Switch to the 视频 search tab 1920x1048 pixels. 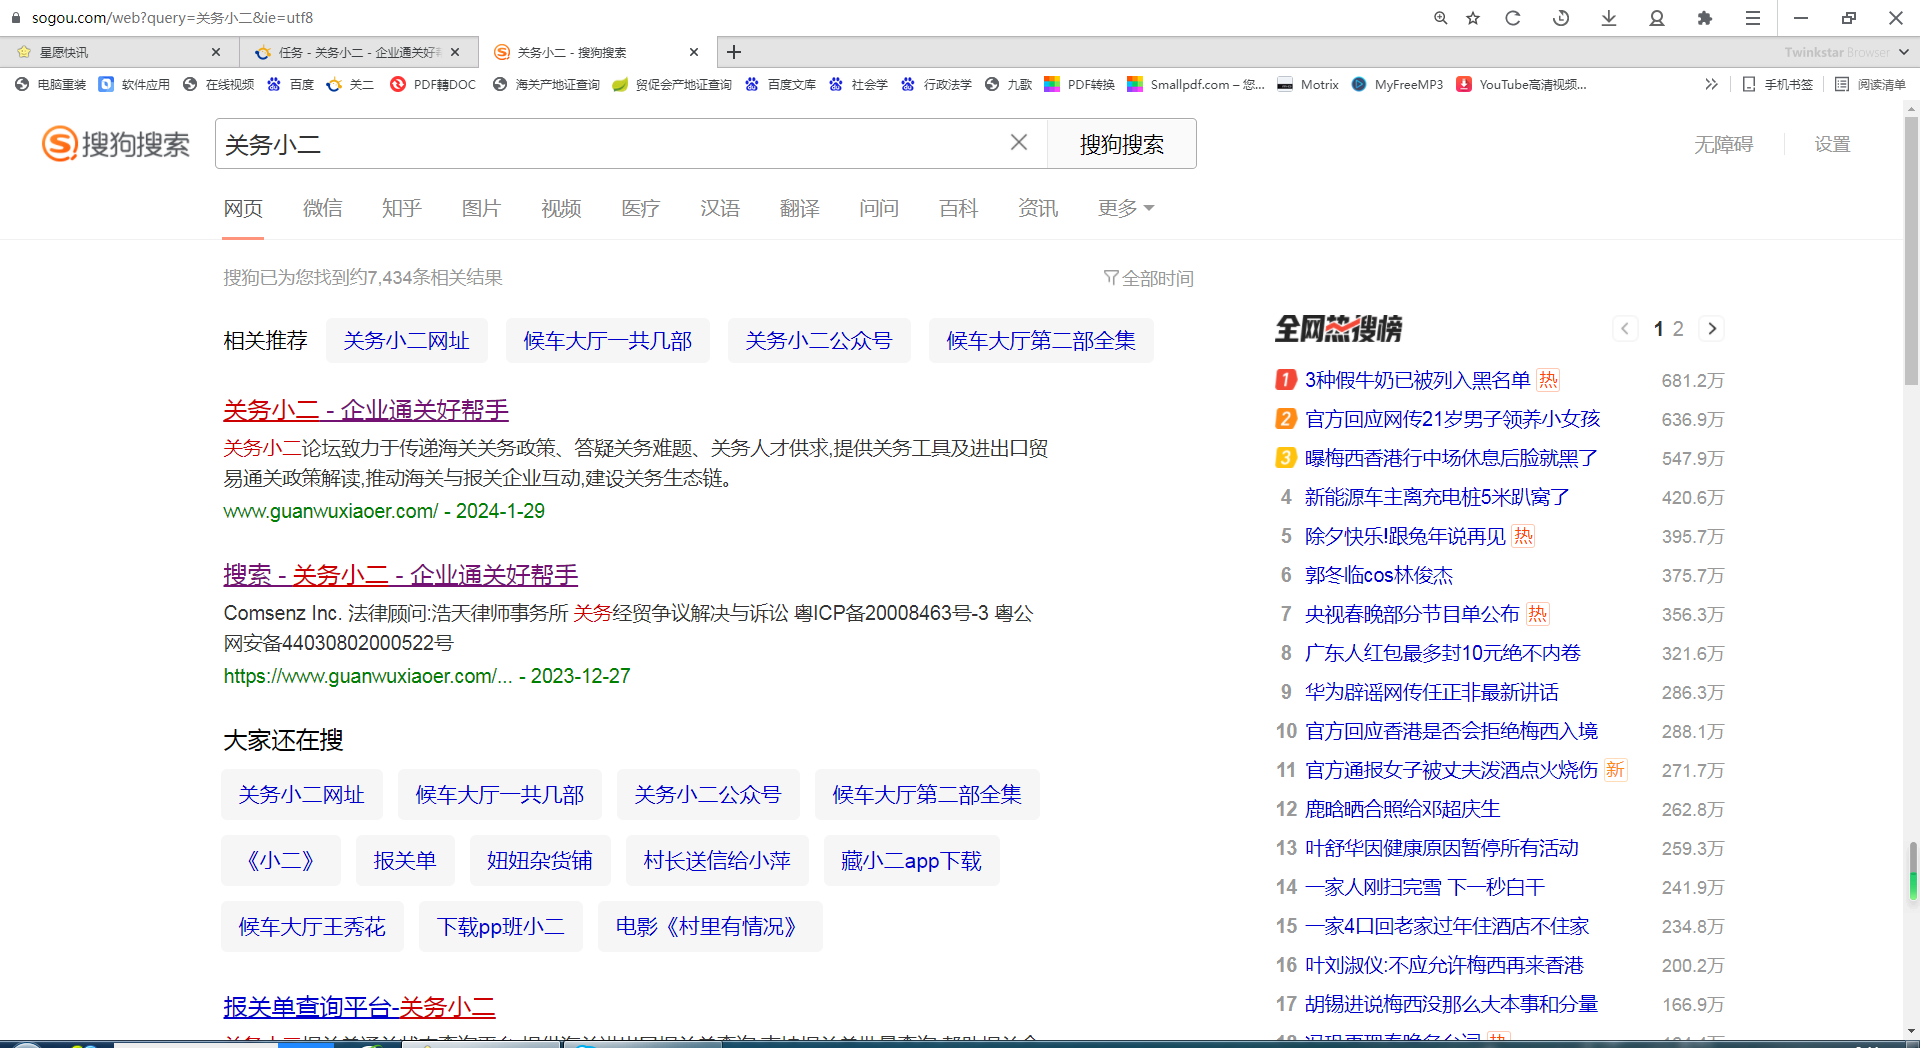(561, 208)
